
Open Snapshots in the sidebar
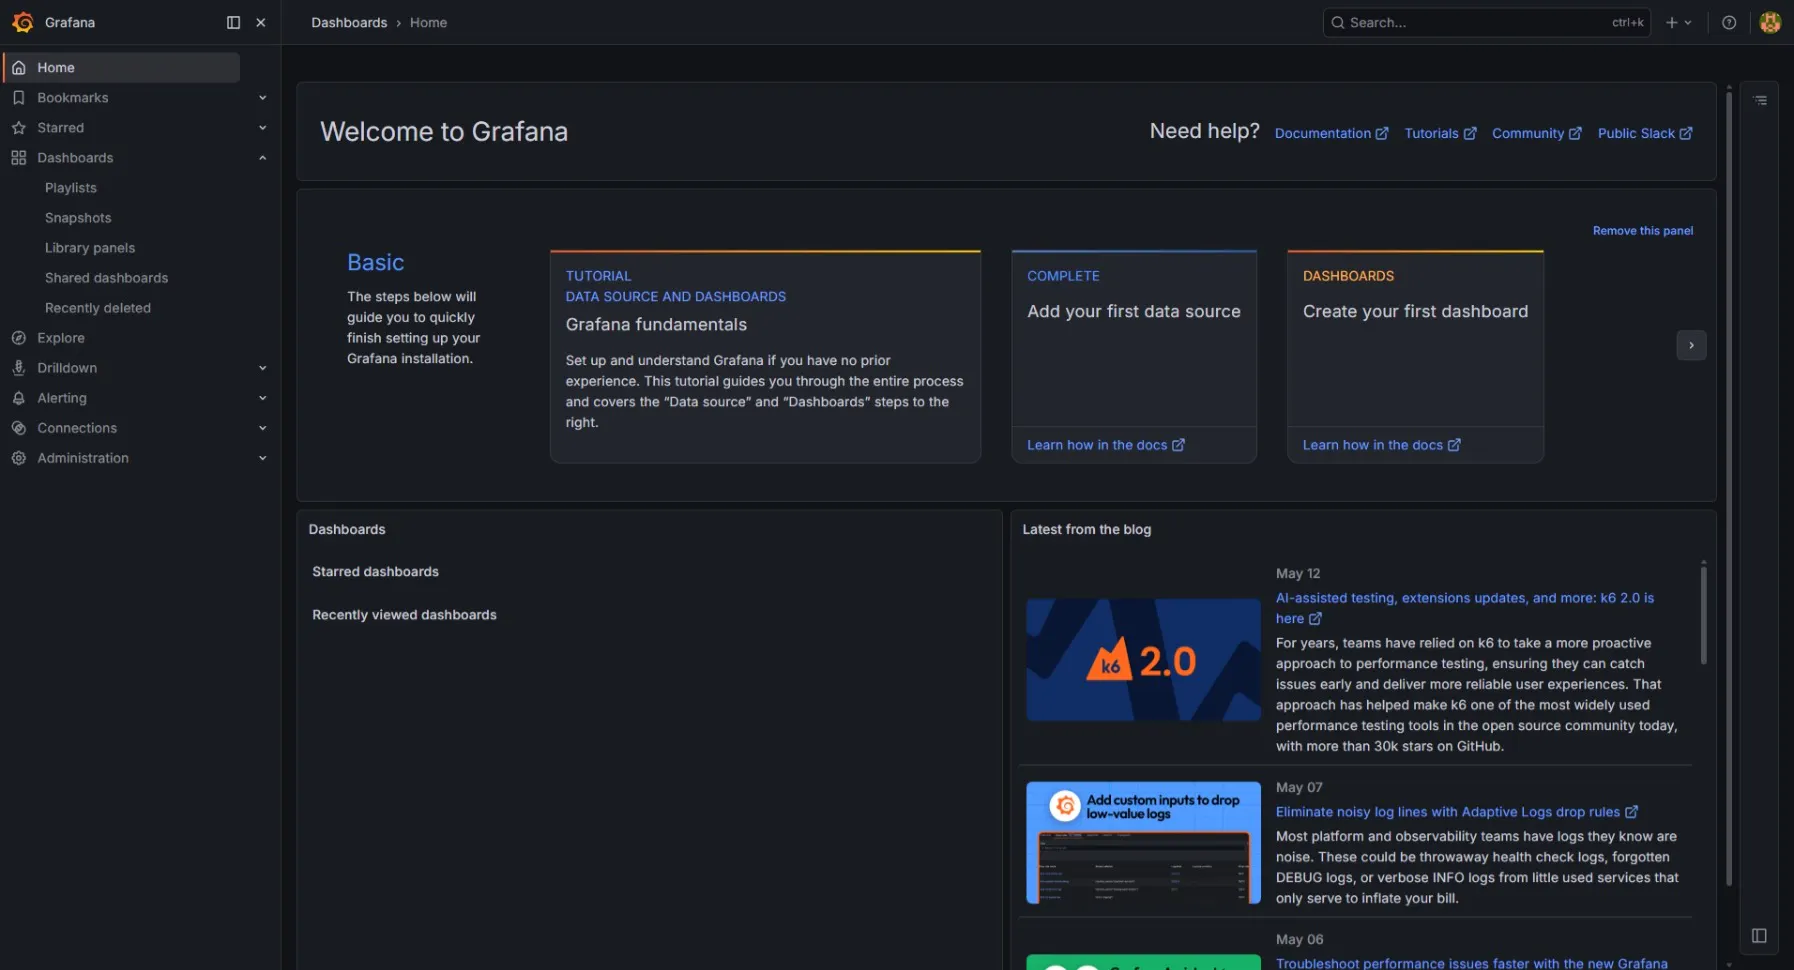(x=78, y=217)
